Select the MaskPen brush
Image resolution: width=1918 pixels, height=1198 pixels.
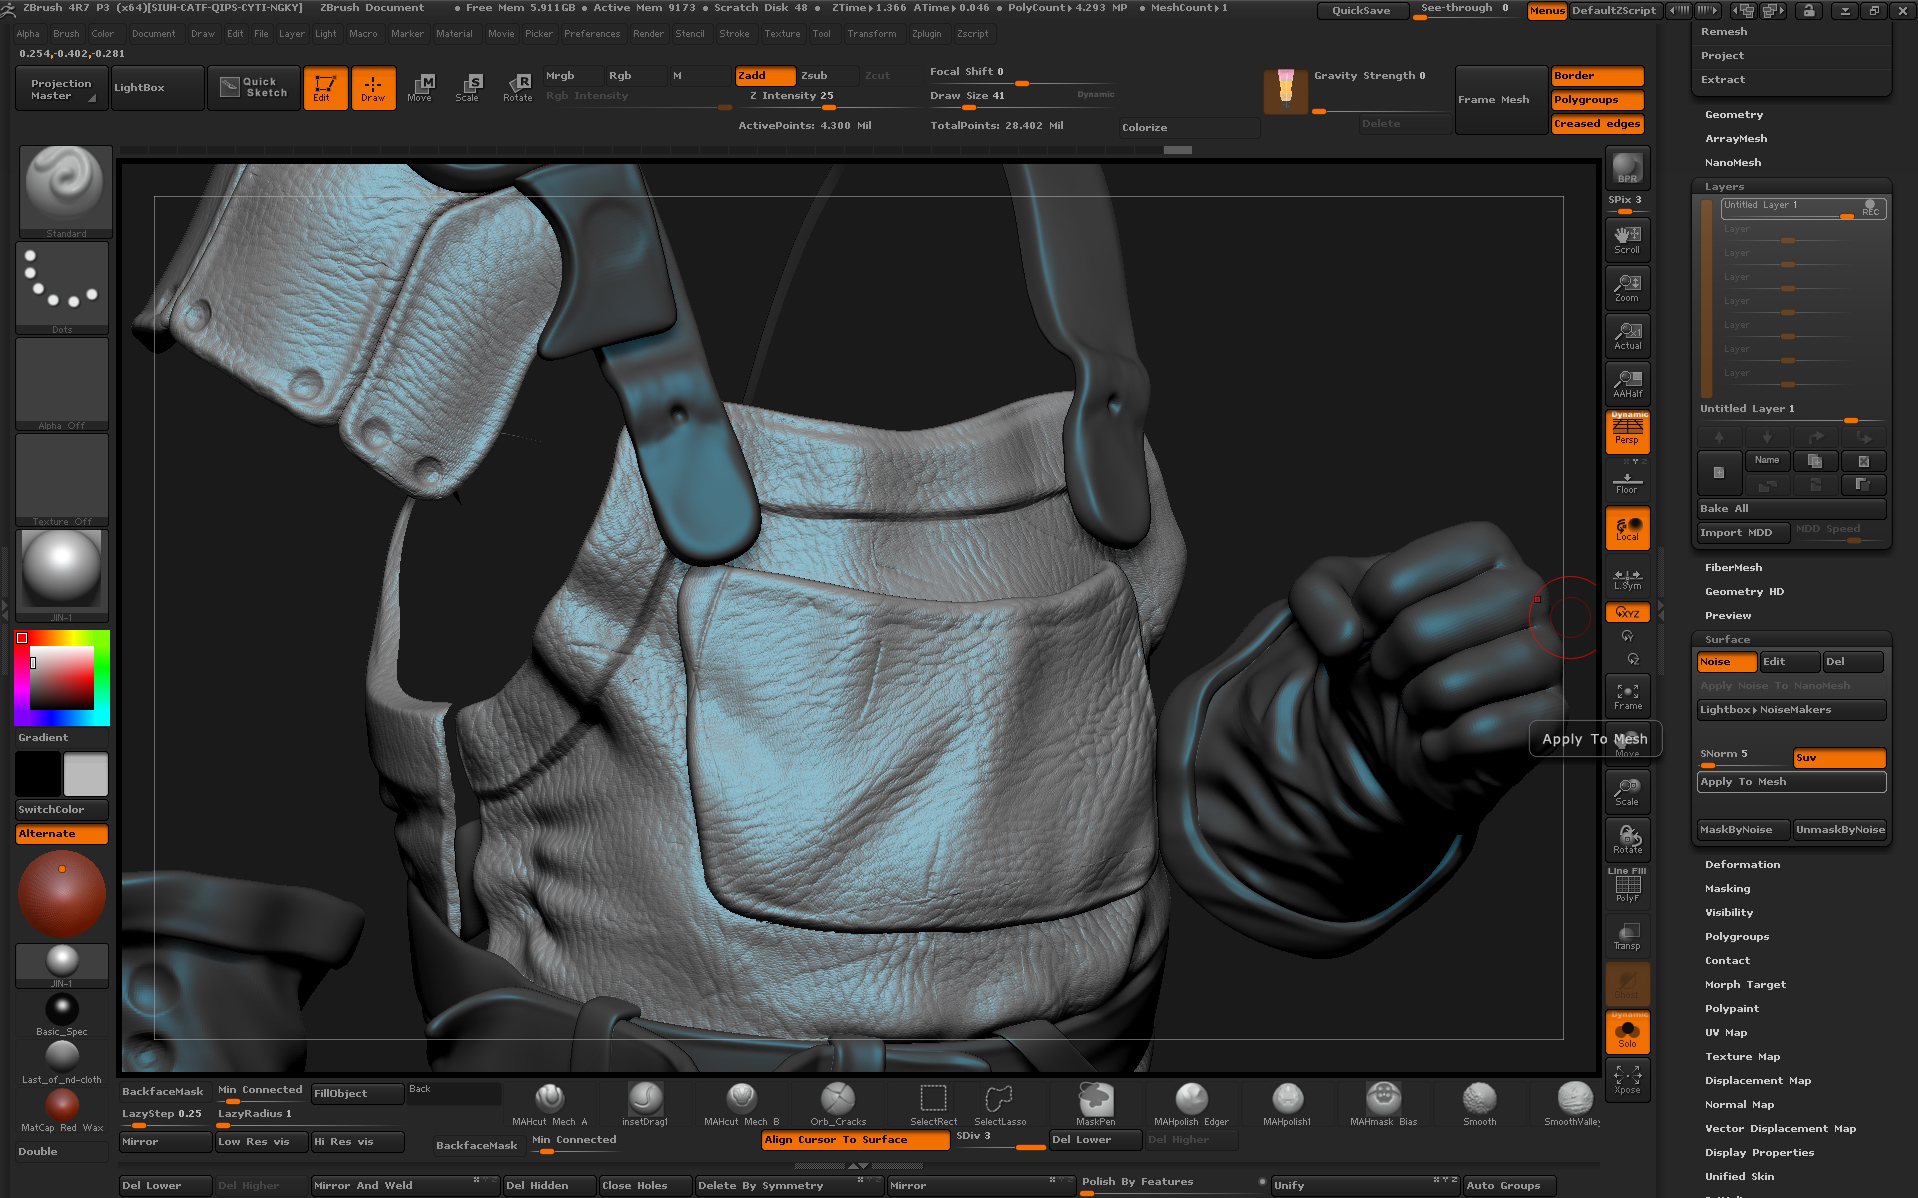(1095, 1104)
